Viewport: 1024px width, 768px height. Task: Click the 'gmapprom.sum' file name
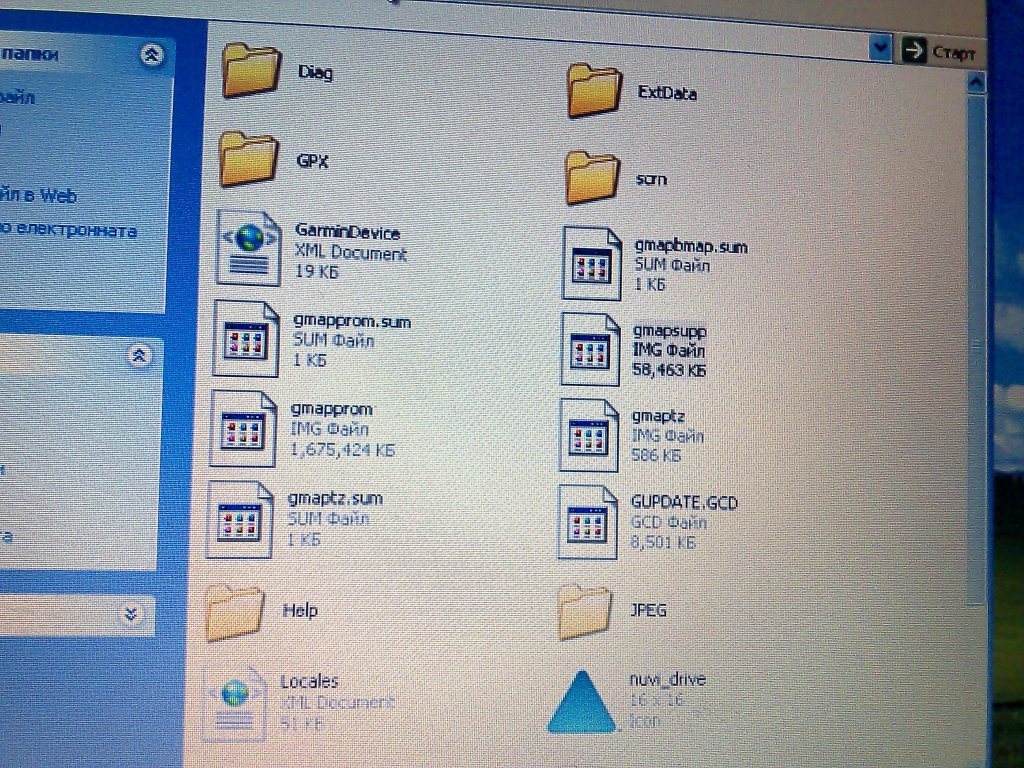pos(352,321)
